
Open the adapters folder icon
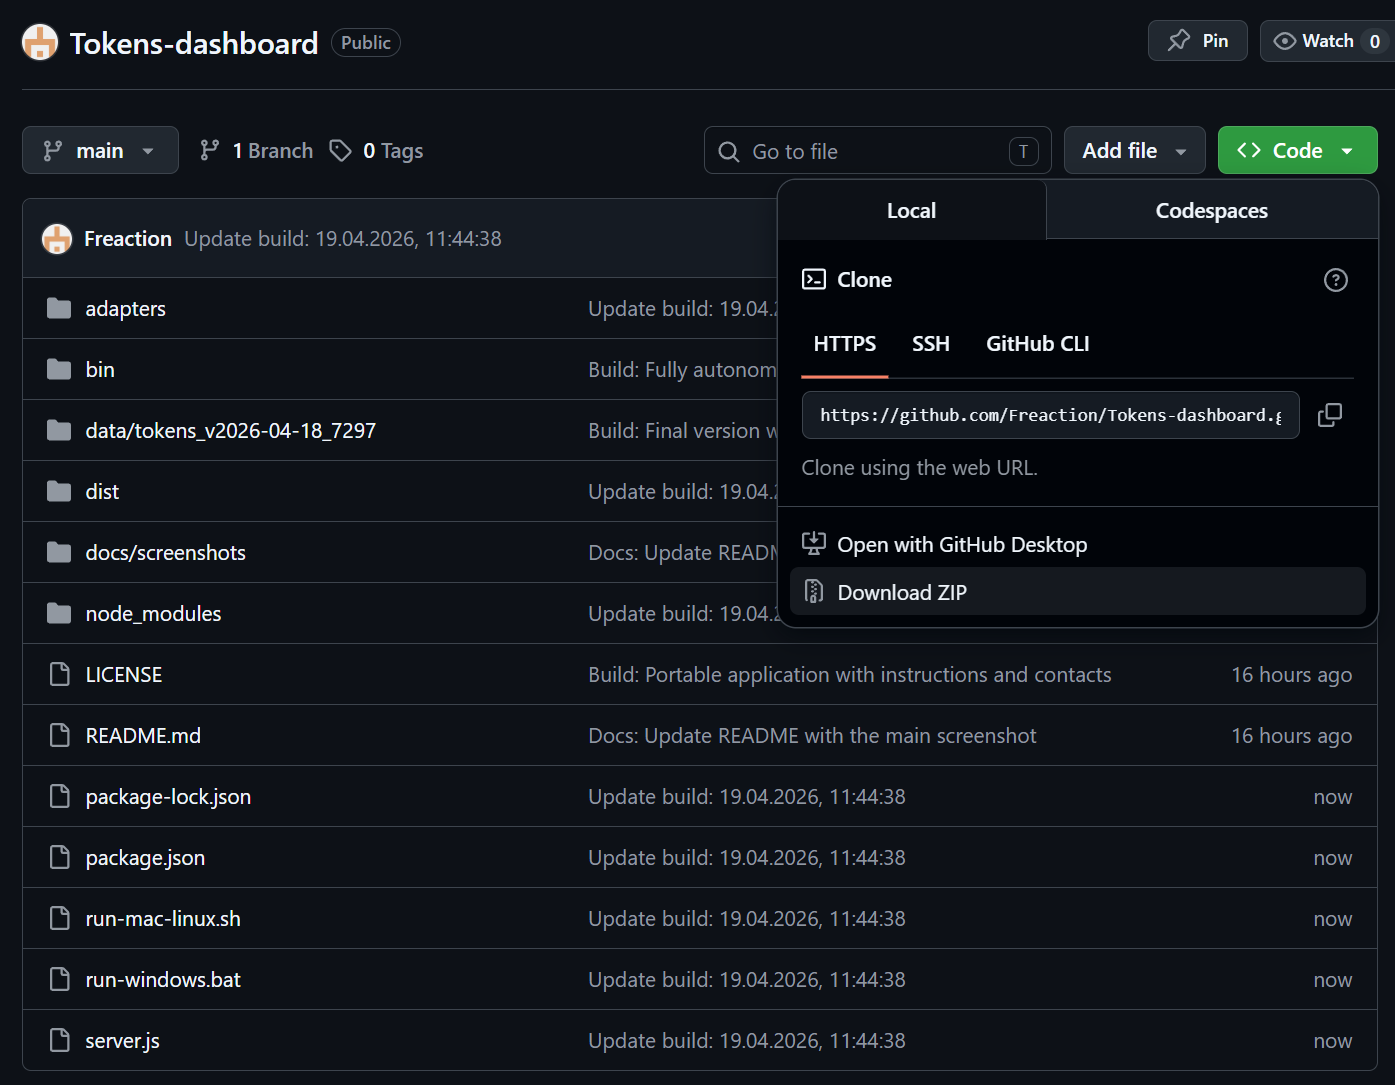(x=58, y=308)
